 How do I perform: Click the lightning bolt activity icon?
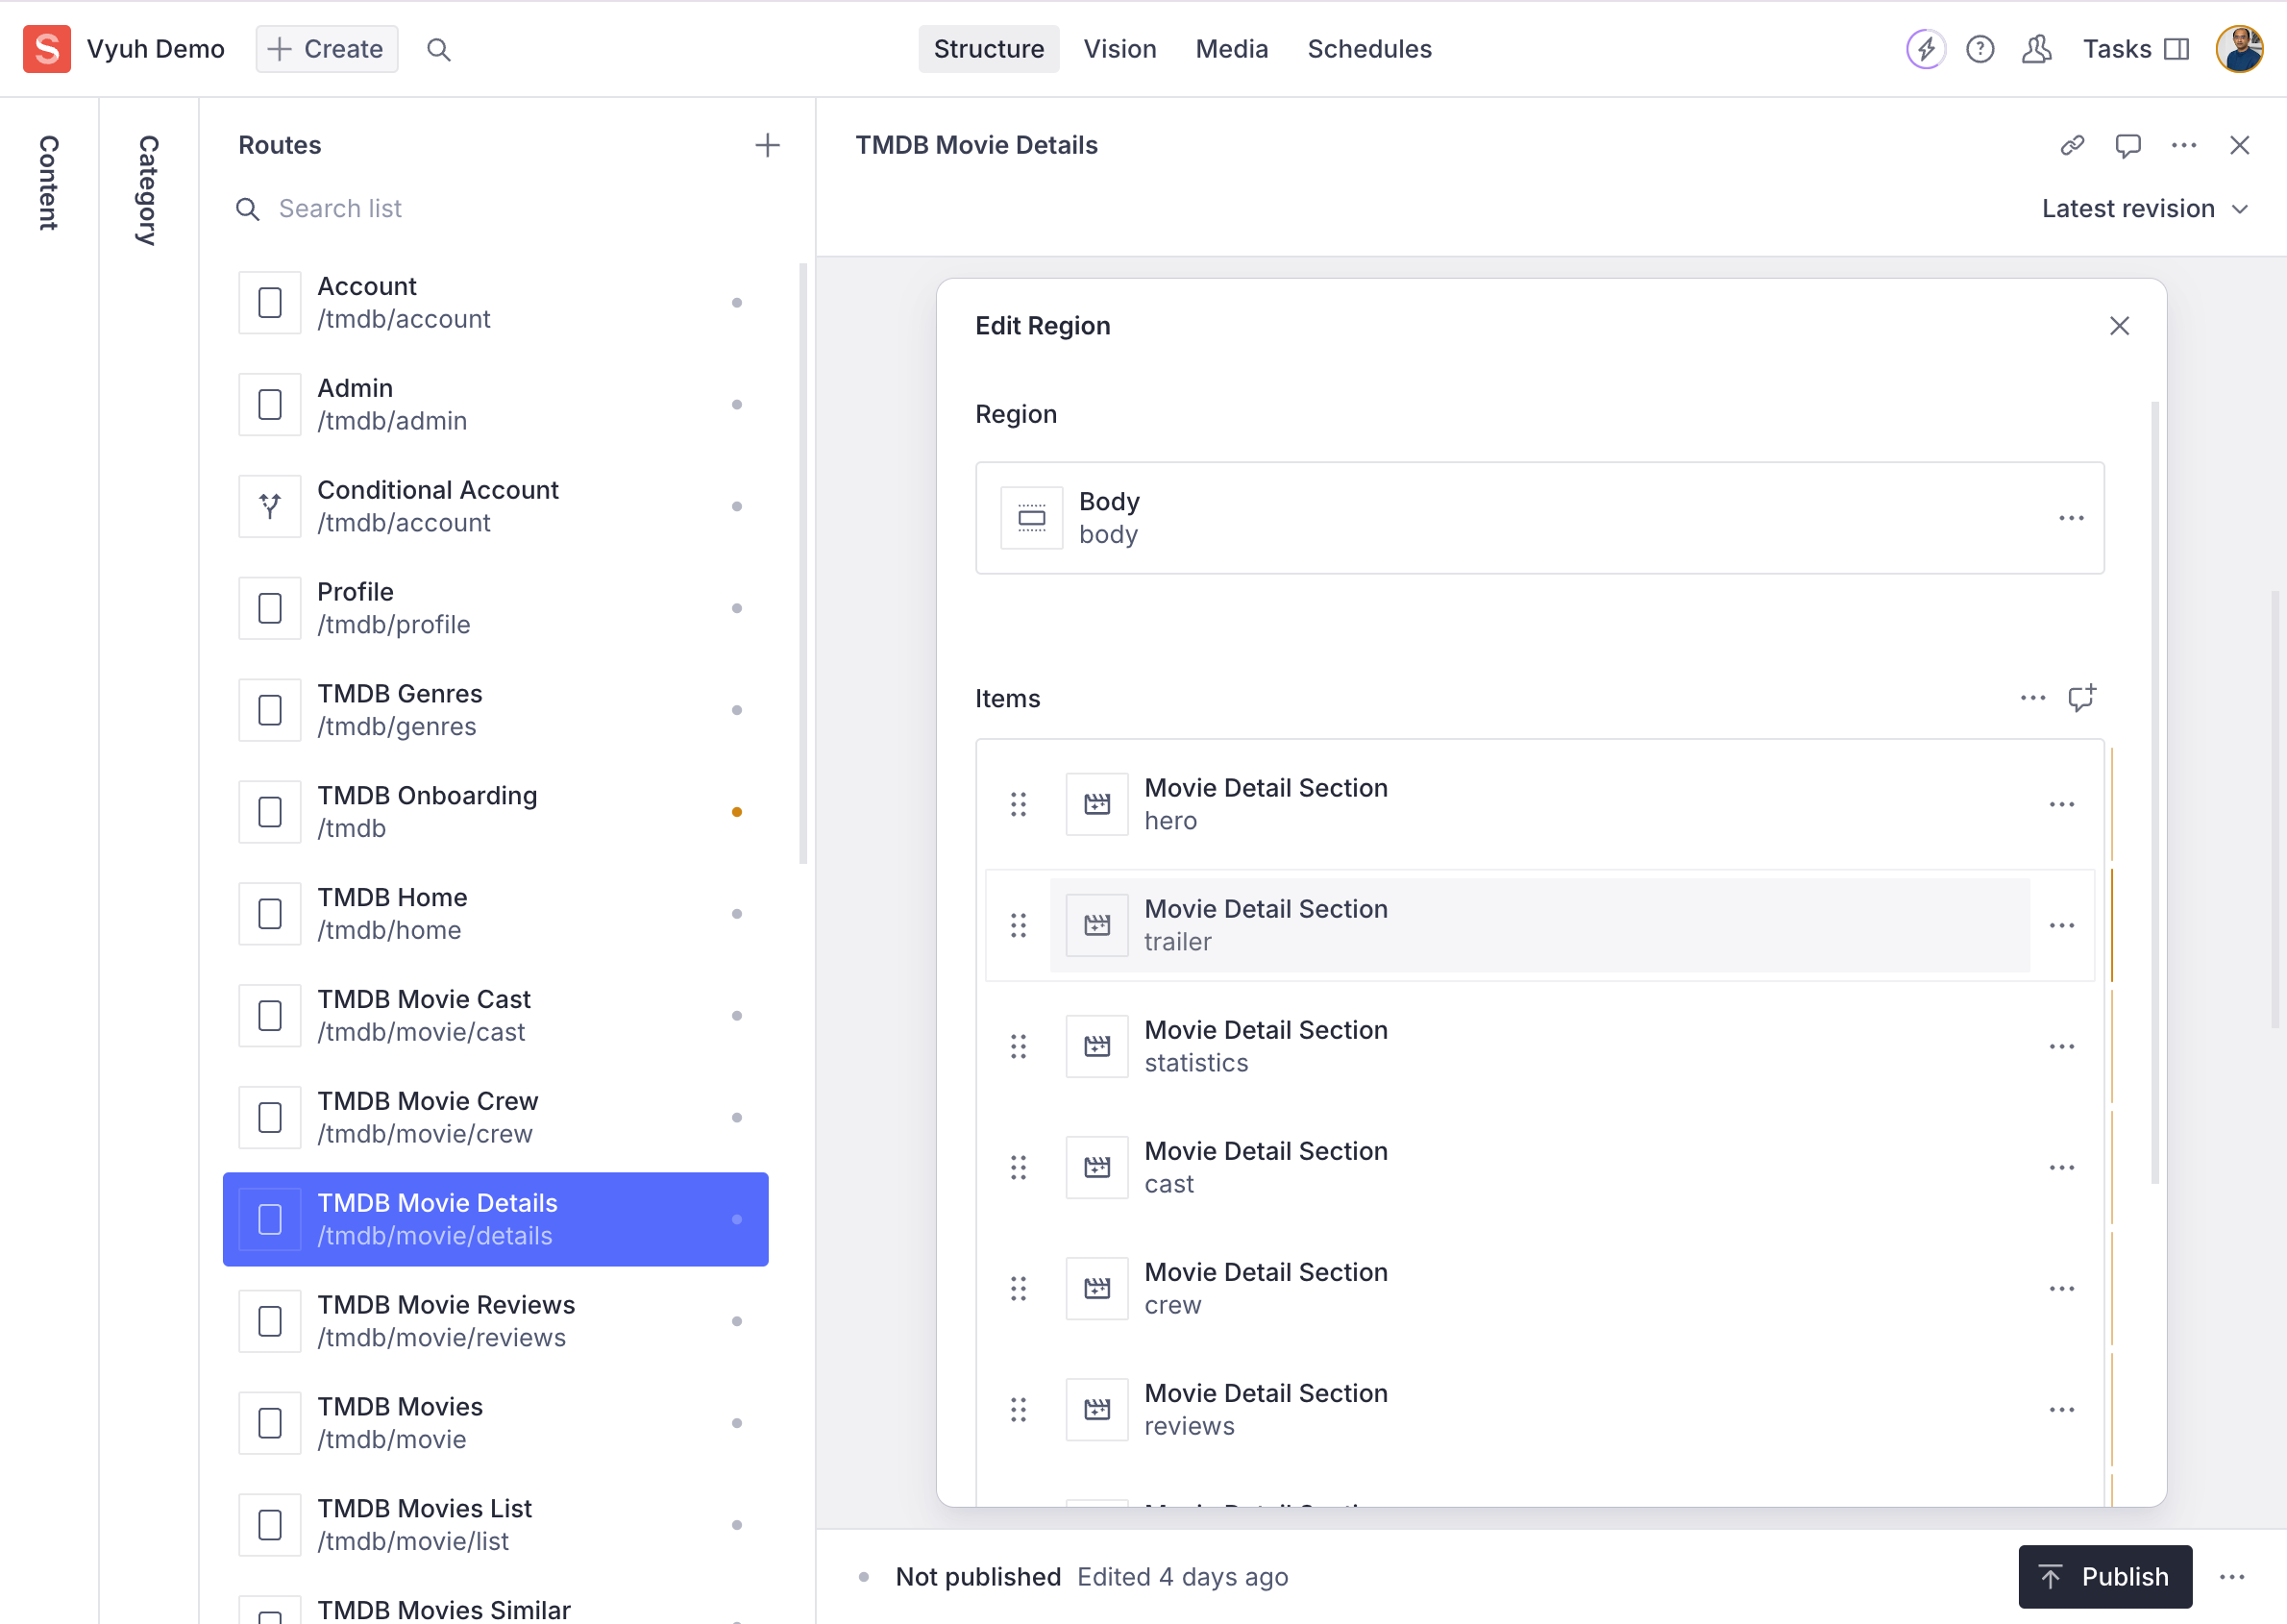[x=1924, y=49]
